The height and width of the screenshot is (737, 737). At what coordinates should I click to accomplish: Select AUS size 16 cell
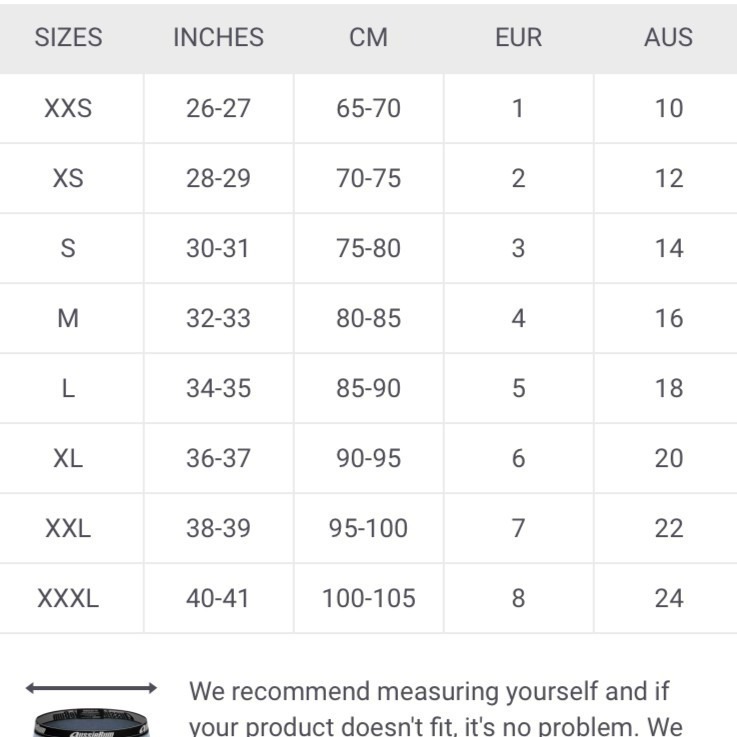pos(668,318)
